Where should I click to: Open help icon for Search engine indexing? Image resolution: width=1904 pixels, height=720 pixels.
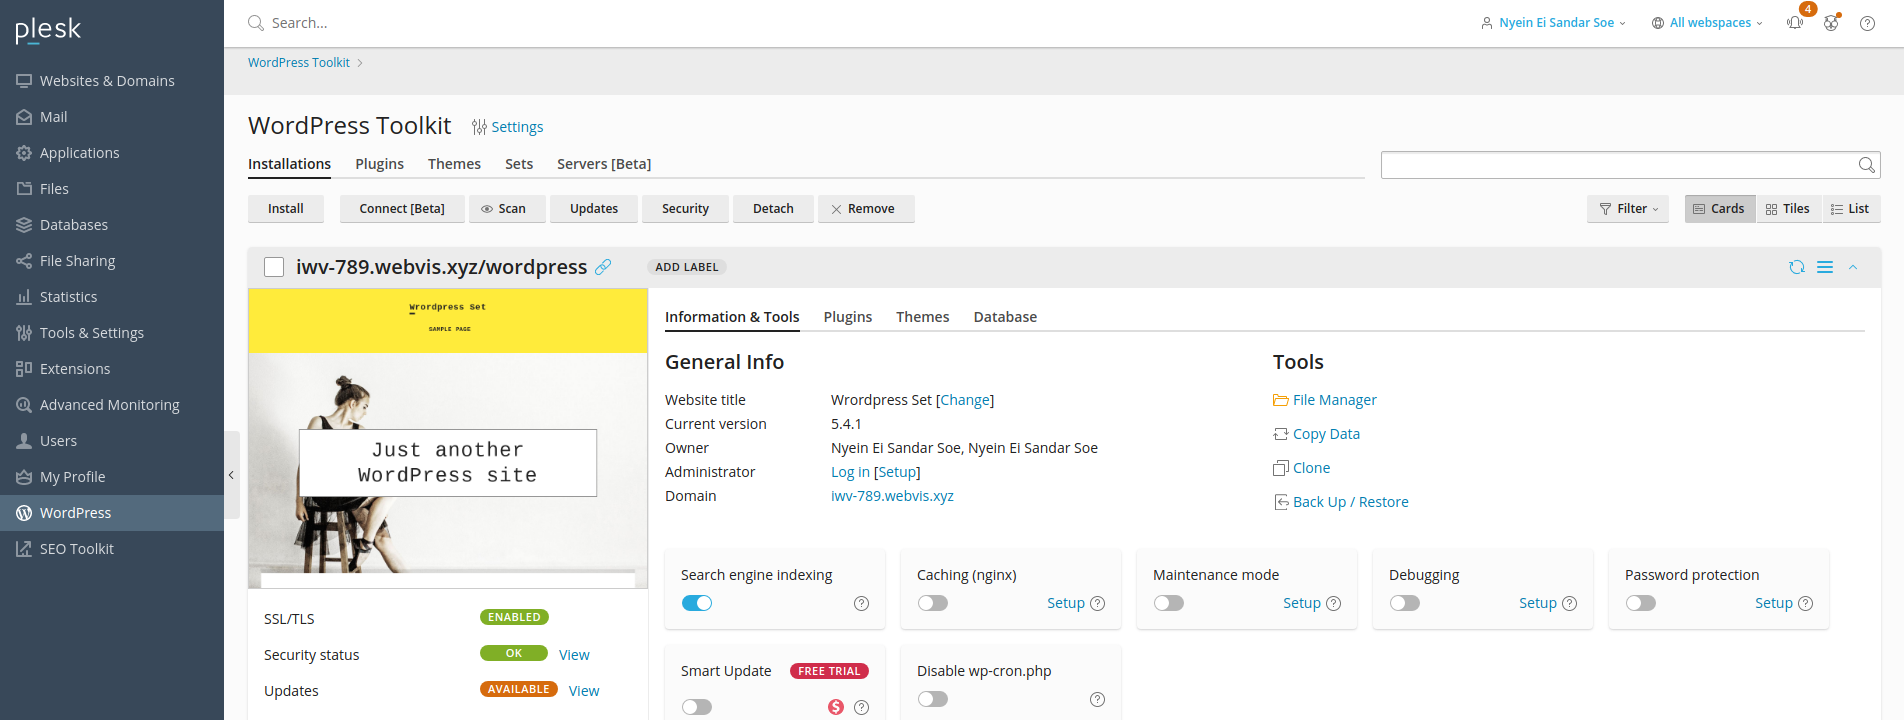click(x=861, y=603)
